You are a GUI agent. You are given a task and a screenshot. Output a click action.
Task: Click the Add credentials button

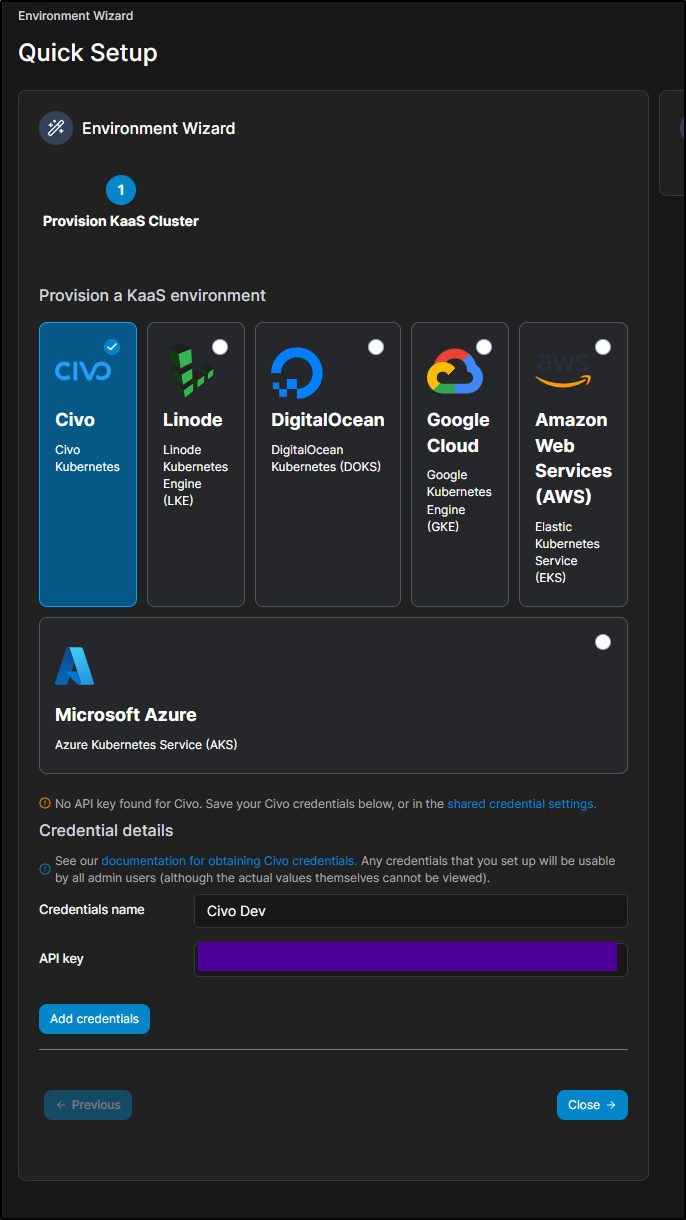(94, 1019)
